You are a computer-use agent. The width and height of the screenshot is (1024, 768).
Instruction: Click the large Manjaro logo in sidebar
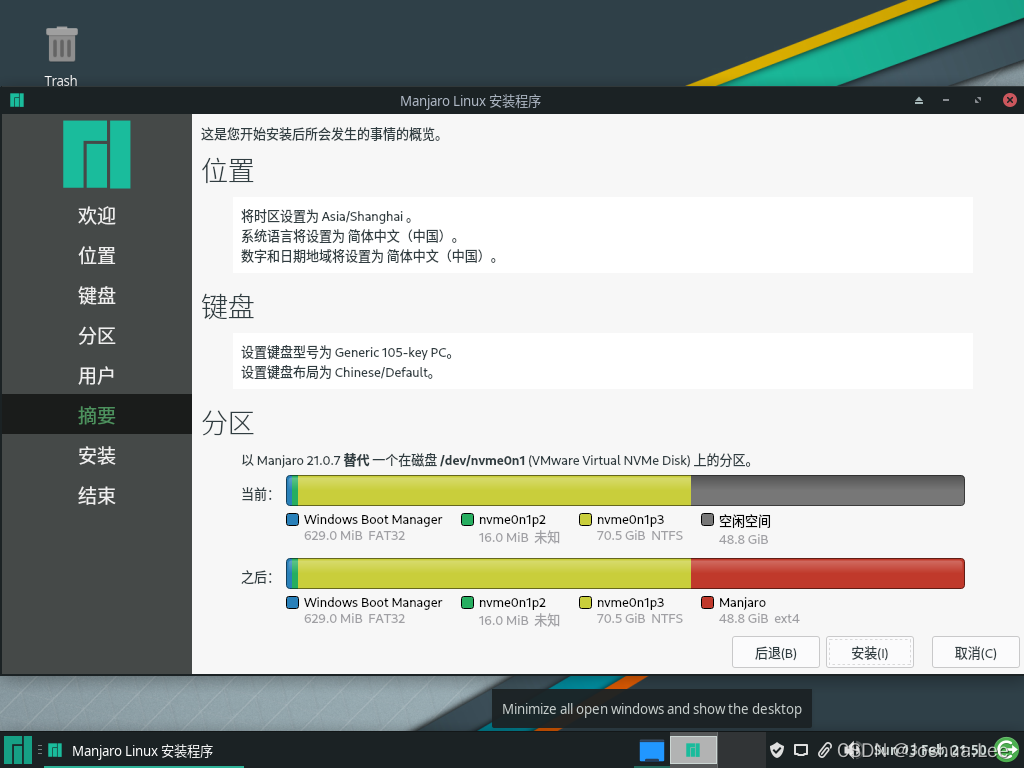(97, 154)
